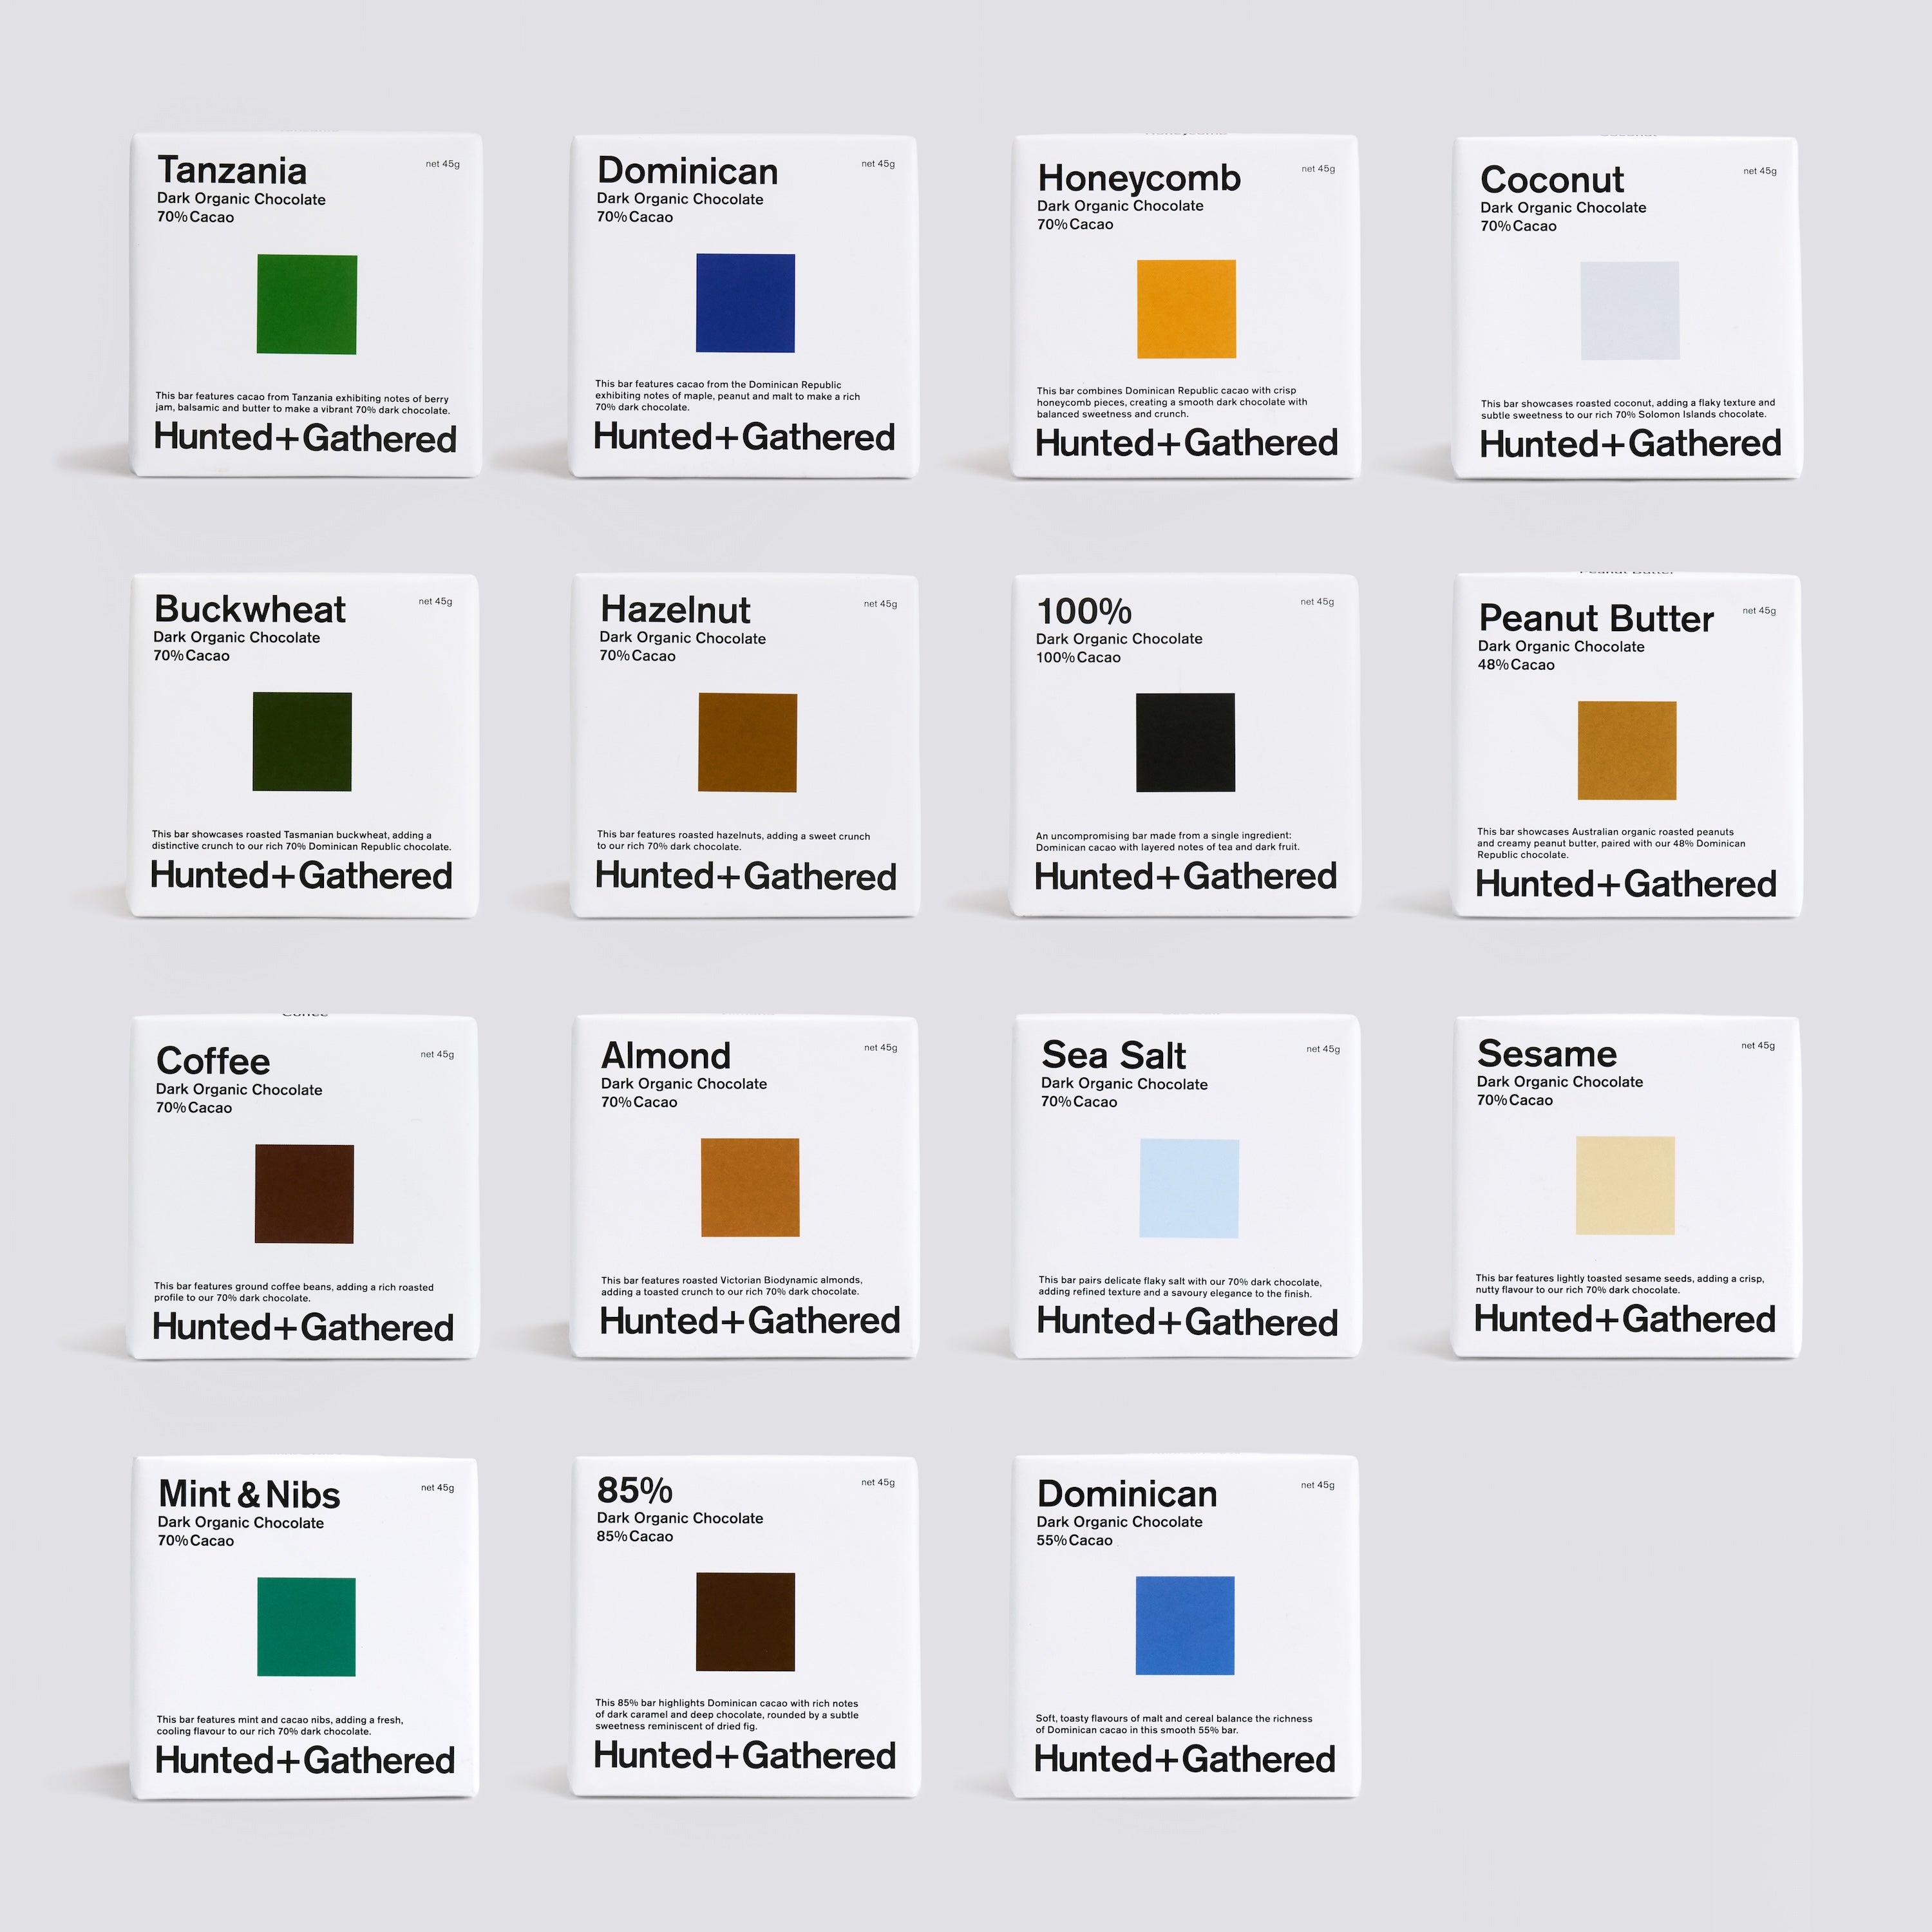Click "net 45g" on the Honeycomb bar
The width and height of the screenshot is (1932, 1932).
pos(1318,169)
